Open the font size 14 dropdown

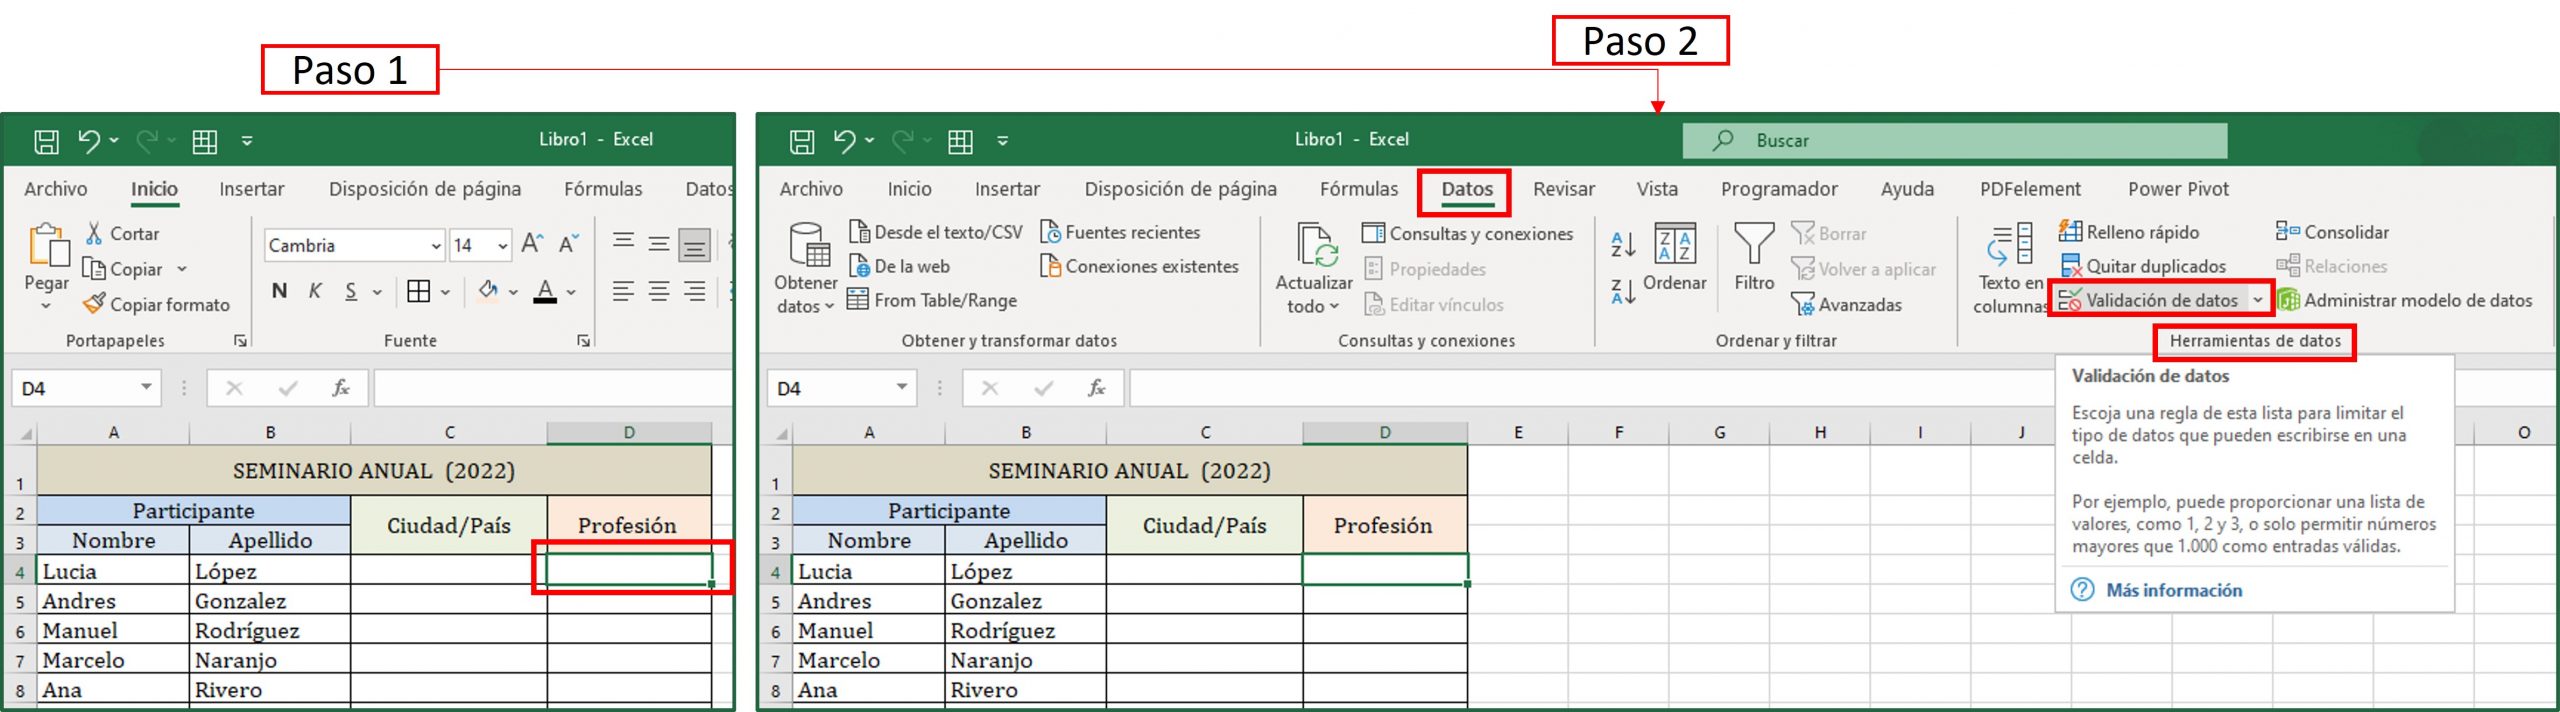502,245
